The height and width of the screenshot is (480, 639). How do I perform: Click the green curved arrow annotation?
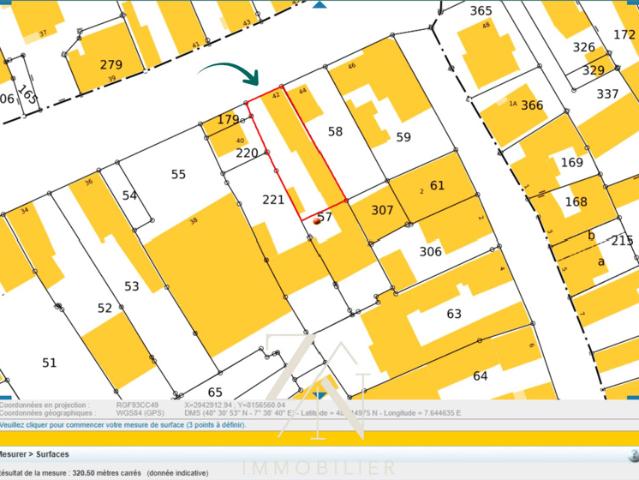coord(230,73)
